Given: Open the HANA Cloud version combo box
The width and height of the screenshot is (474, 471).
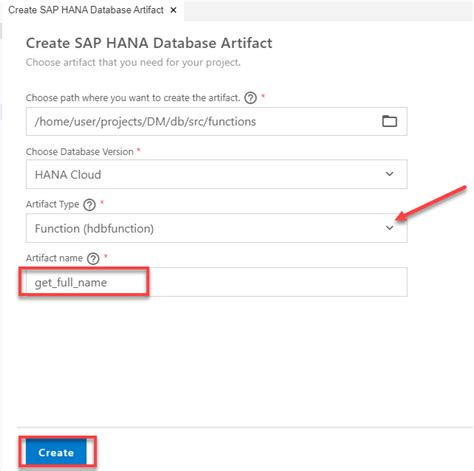Looking at the screenshot, I should (x=216, y=174).
